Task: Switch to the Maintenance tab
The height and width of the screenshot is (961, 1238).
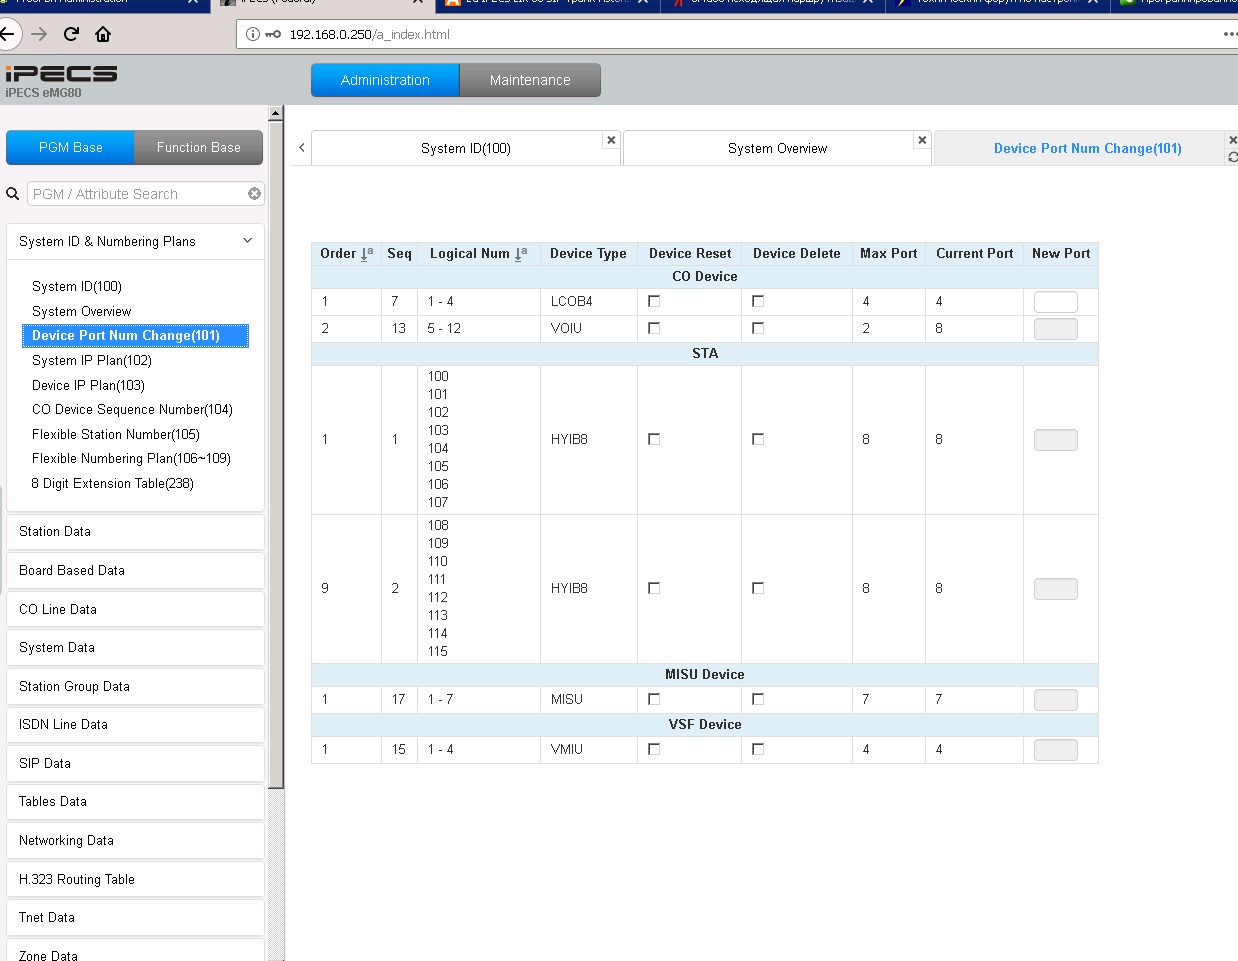Action: (x=530, y=80)
